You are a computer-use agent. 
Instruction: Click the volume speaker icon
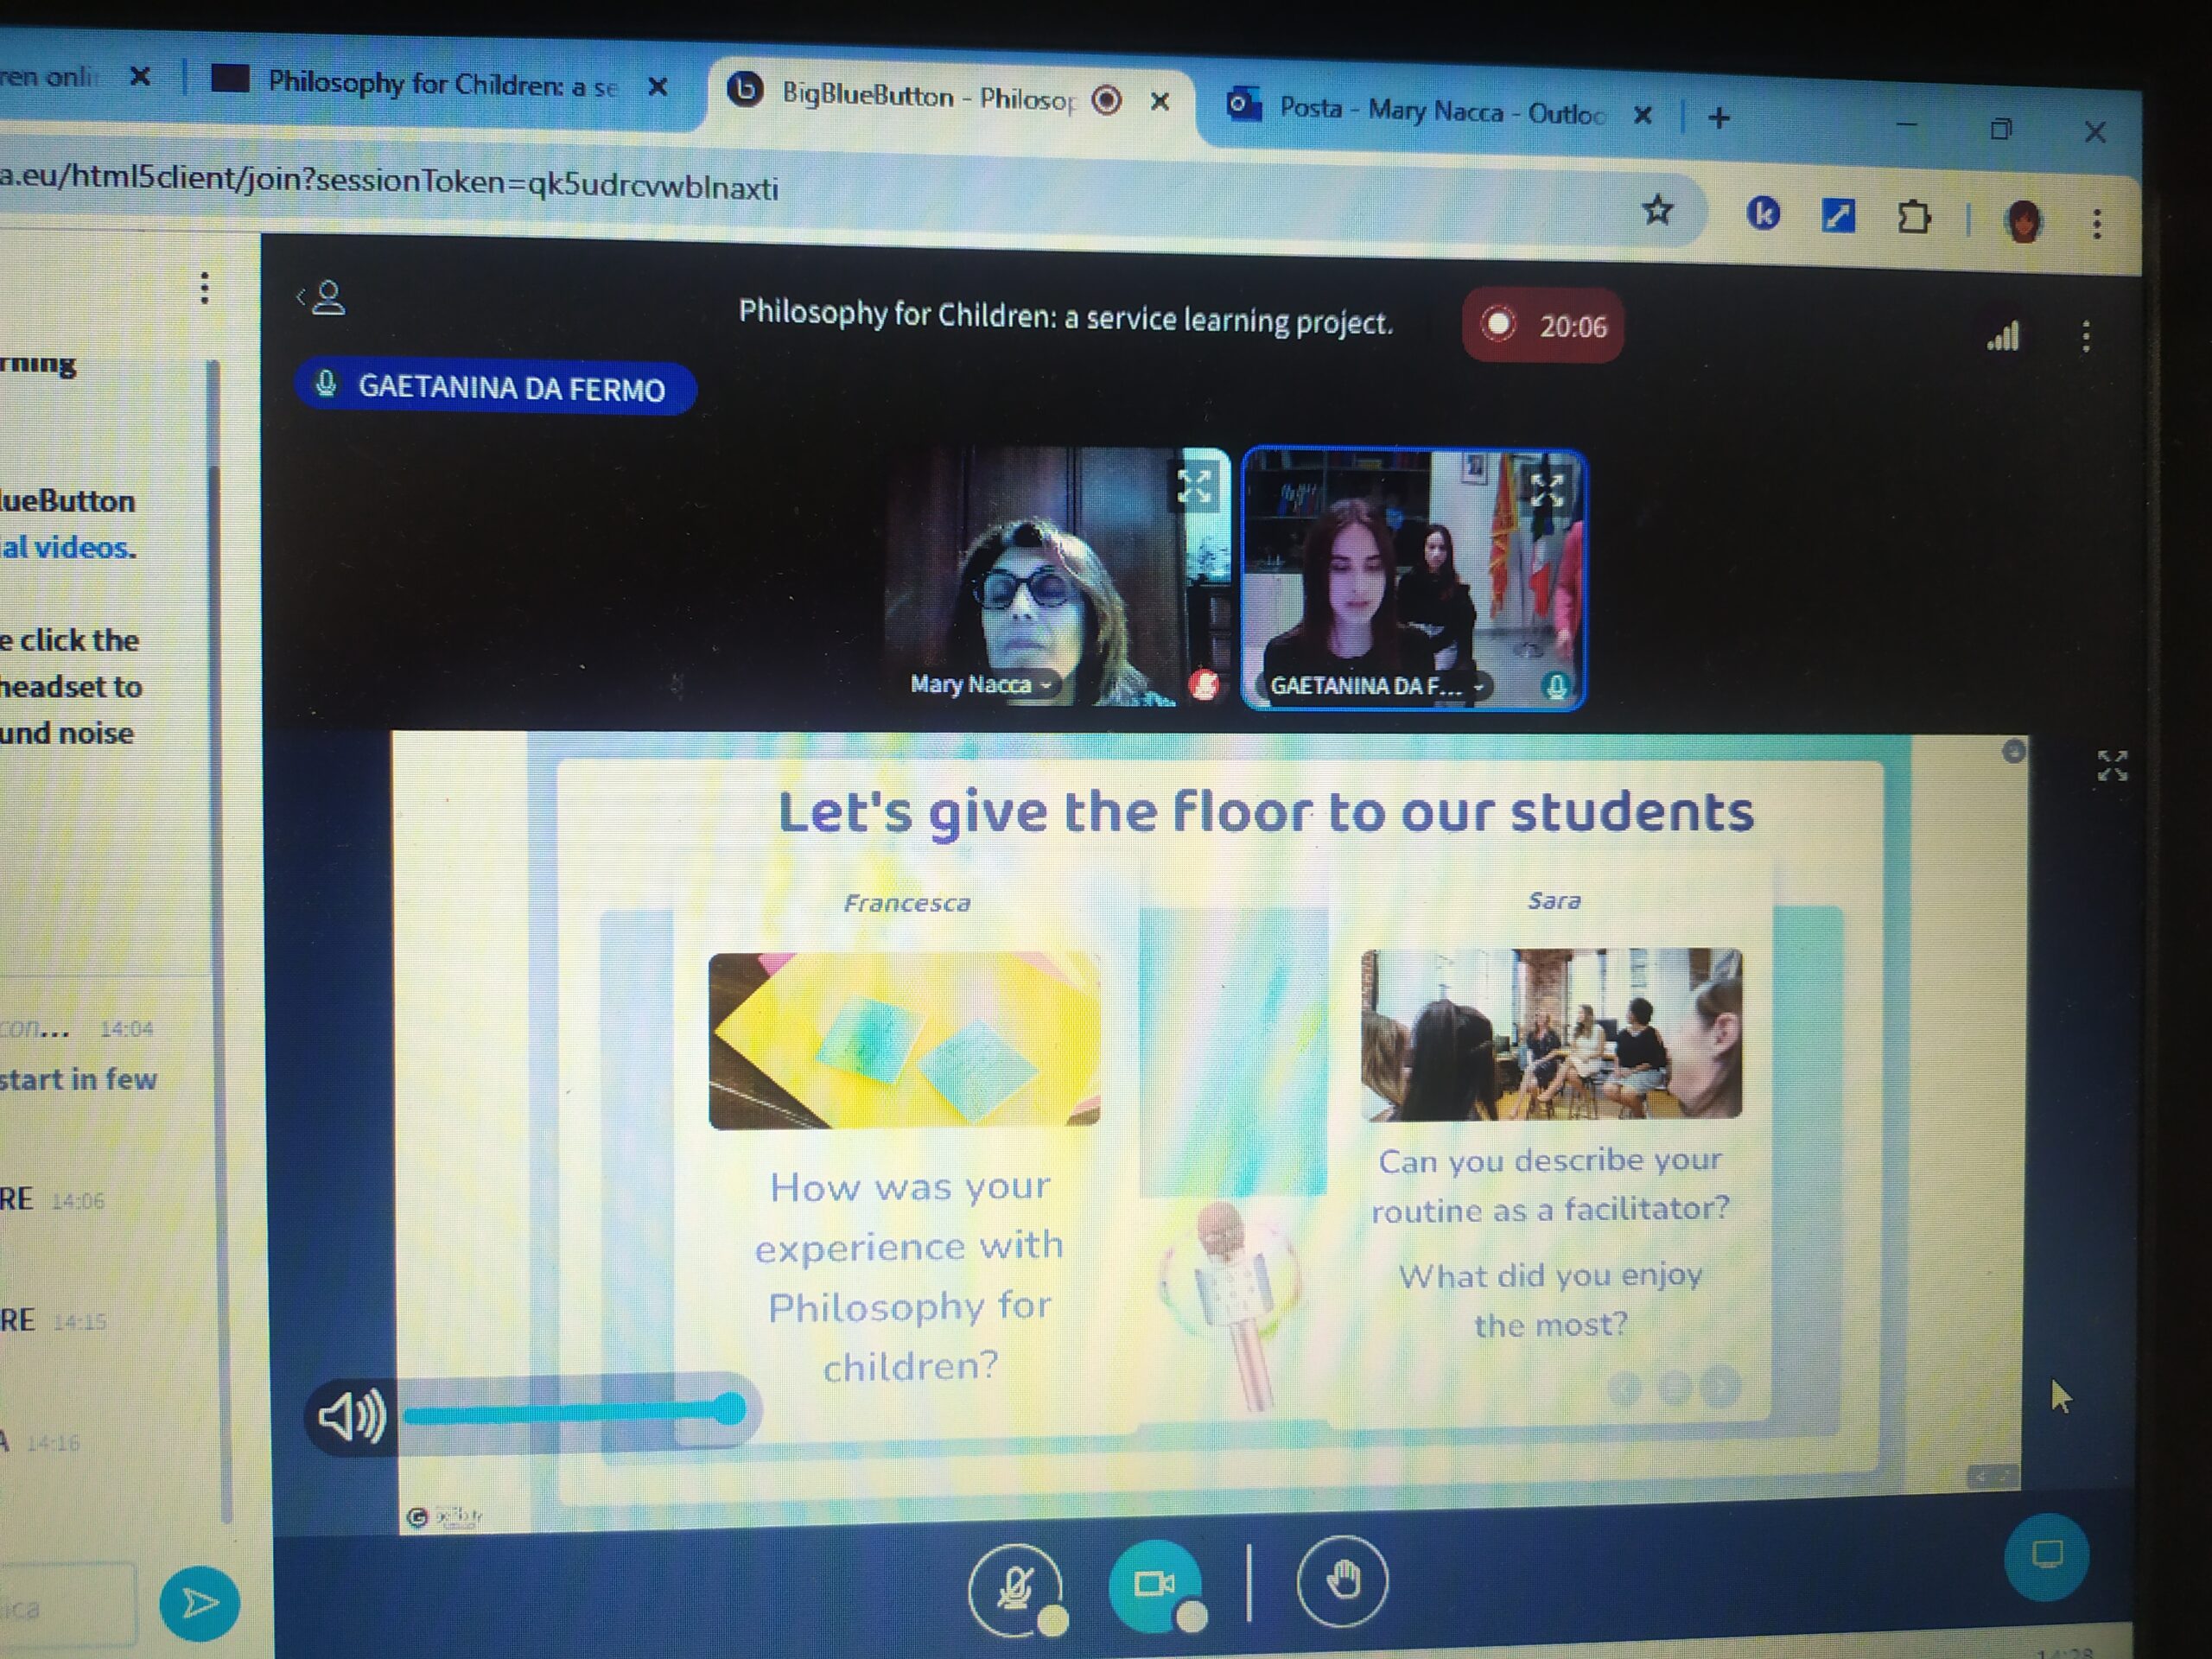[x=351, y=1416]
